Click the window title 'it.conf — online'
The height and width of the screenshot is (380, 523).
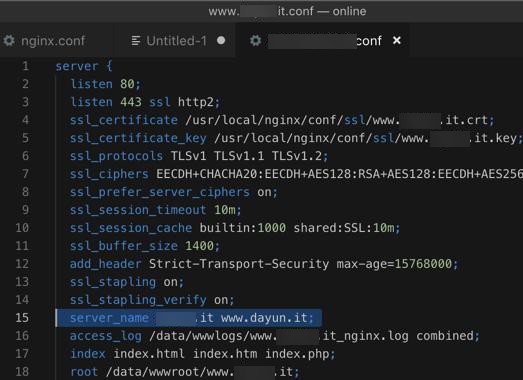tap(322, 11)
